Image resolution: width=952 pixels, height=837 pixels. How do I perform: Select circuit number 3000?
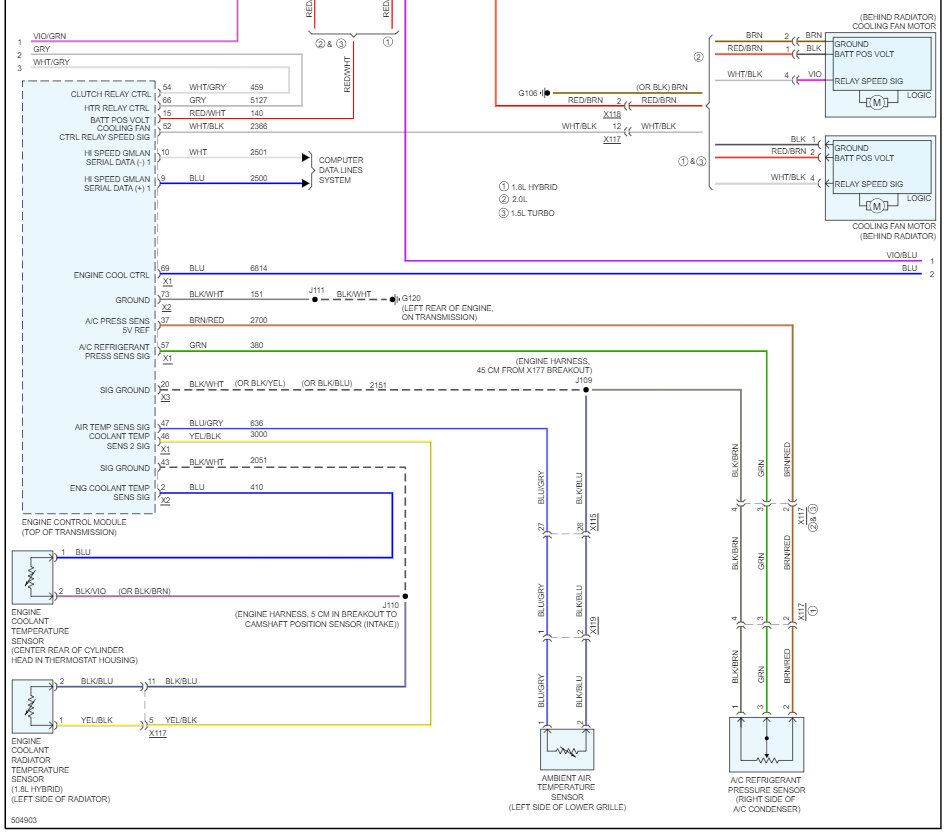[259, 435]
